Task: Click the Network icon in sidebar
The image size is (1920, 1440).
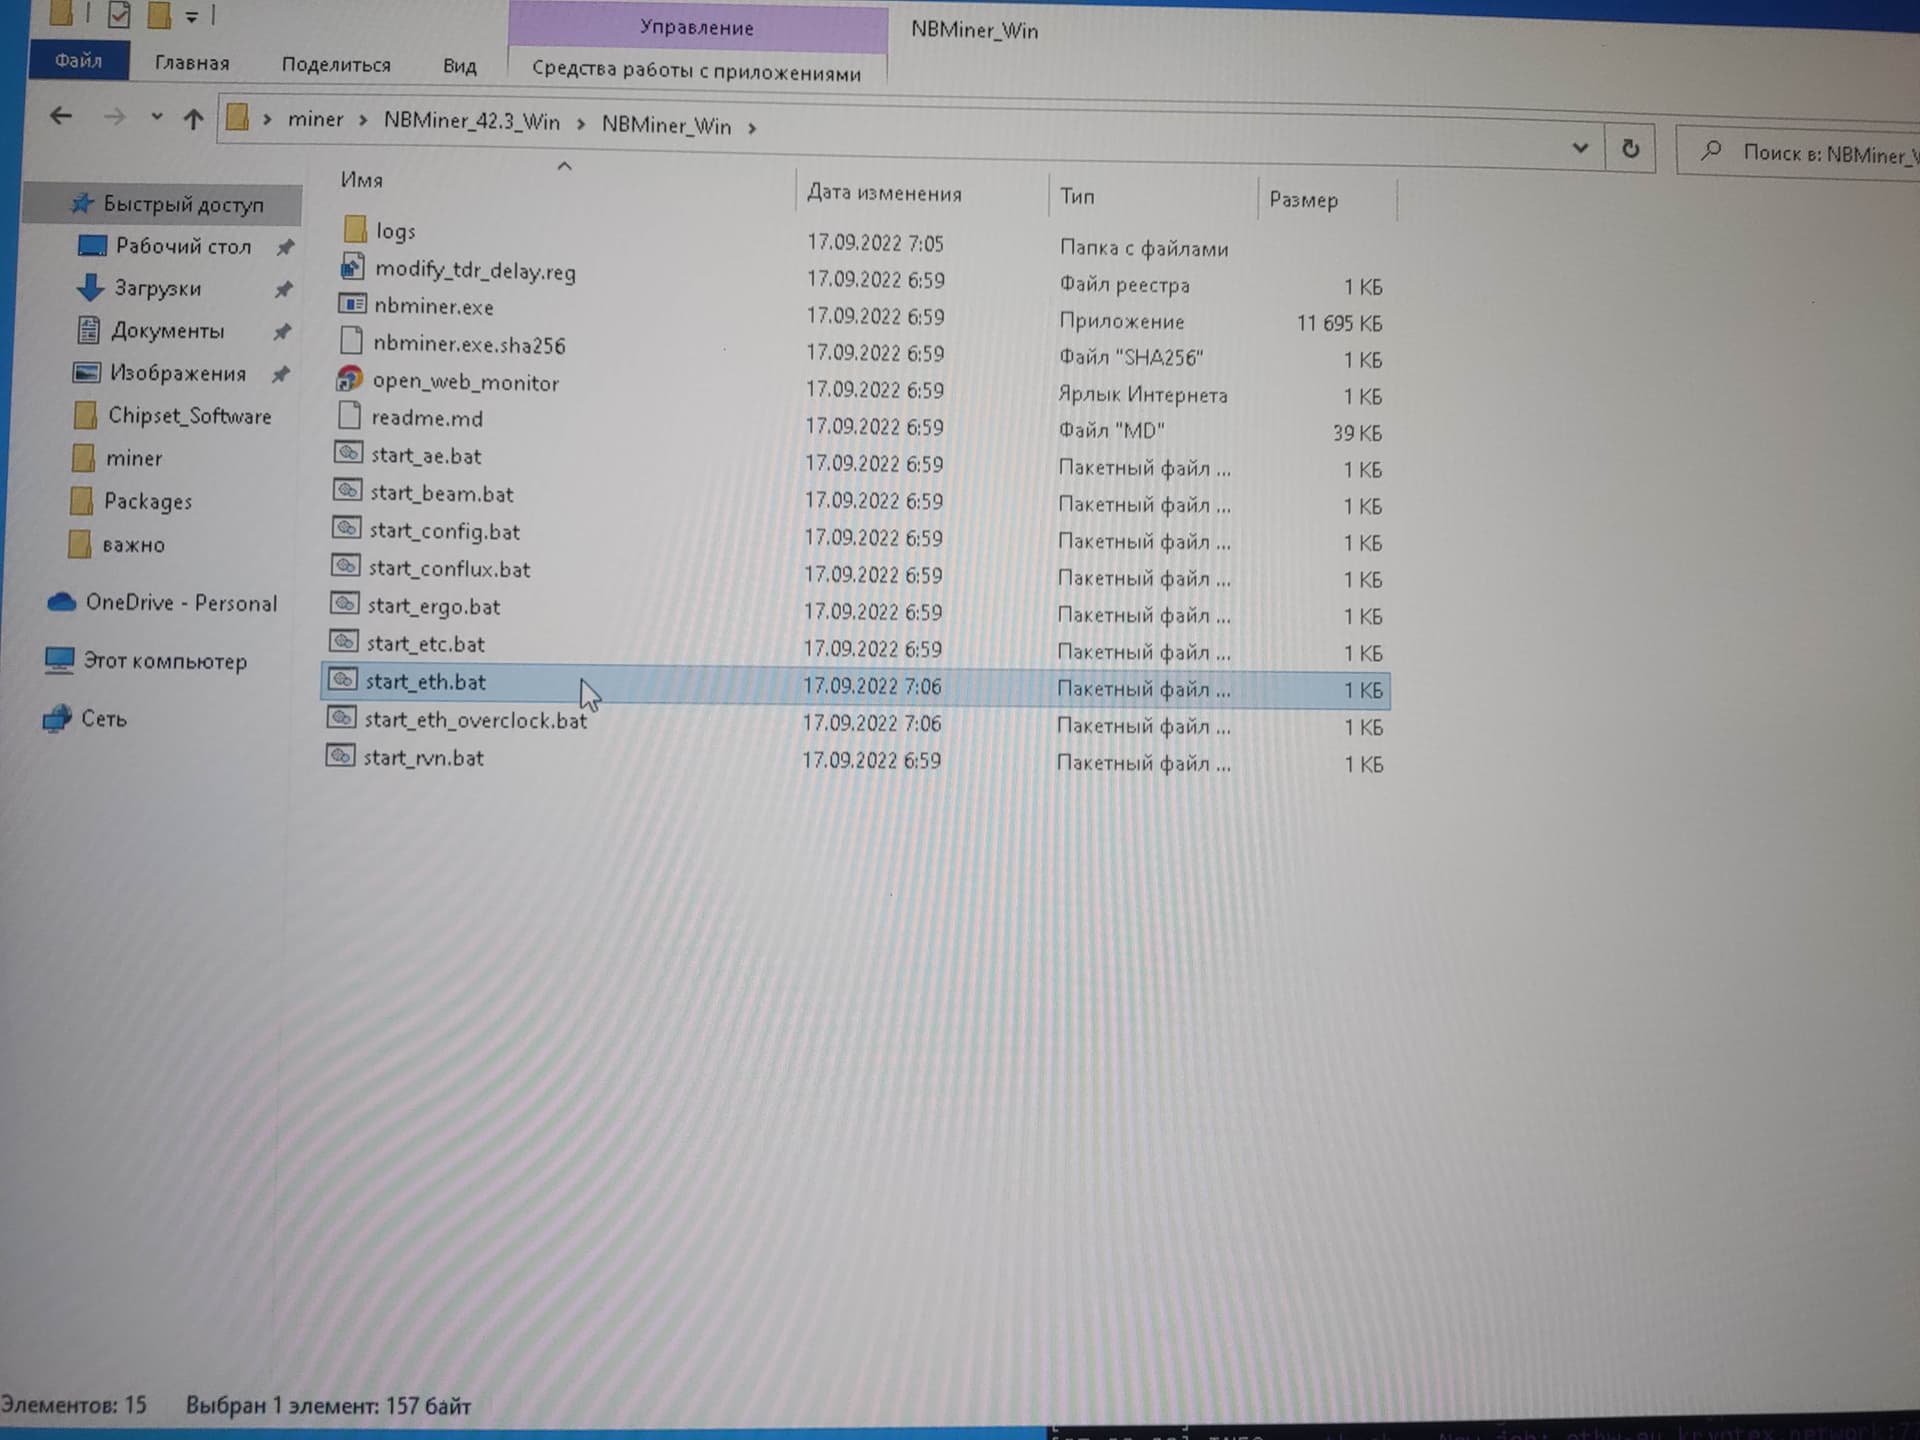Action: (x=57, y=718)
